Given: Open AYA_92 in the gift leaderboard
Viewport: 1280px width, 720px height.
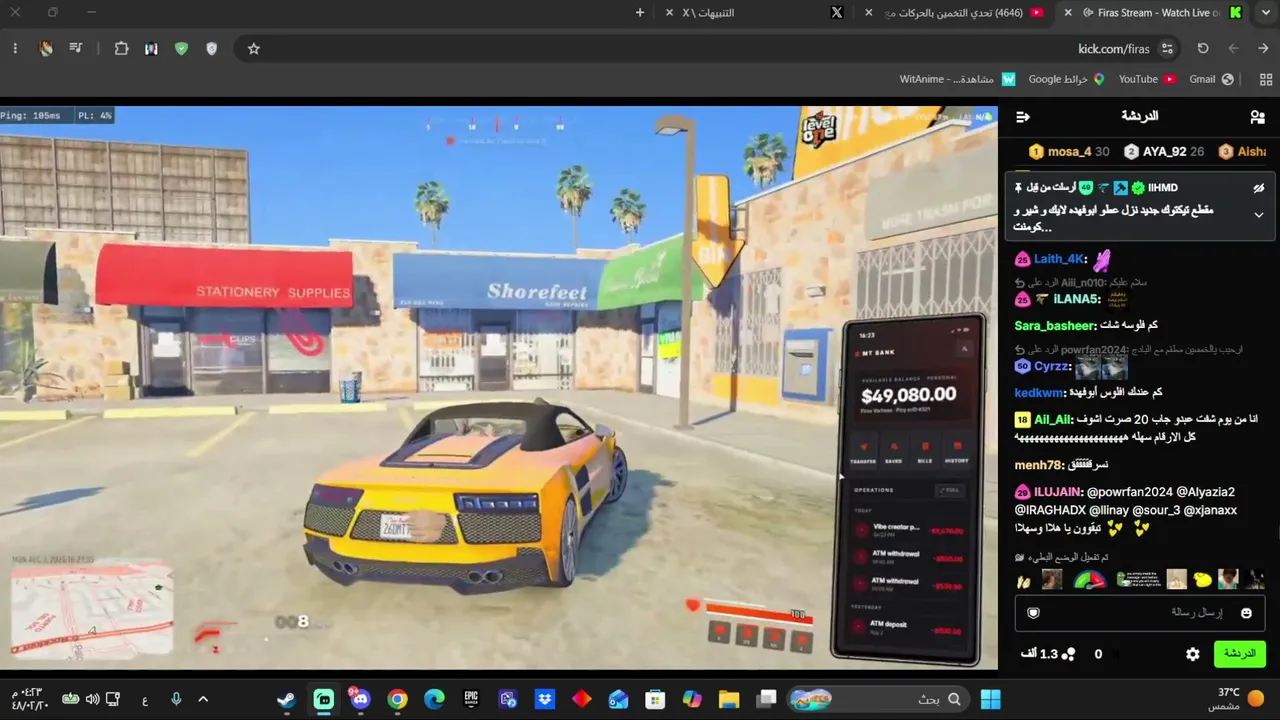Looking at the screenshot, I should (x=1164, y=152).
